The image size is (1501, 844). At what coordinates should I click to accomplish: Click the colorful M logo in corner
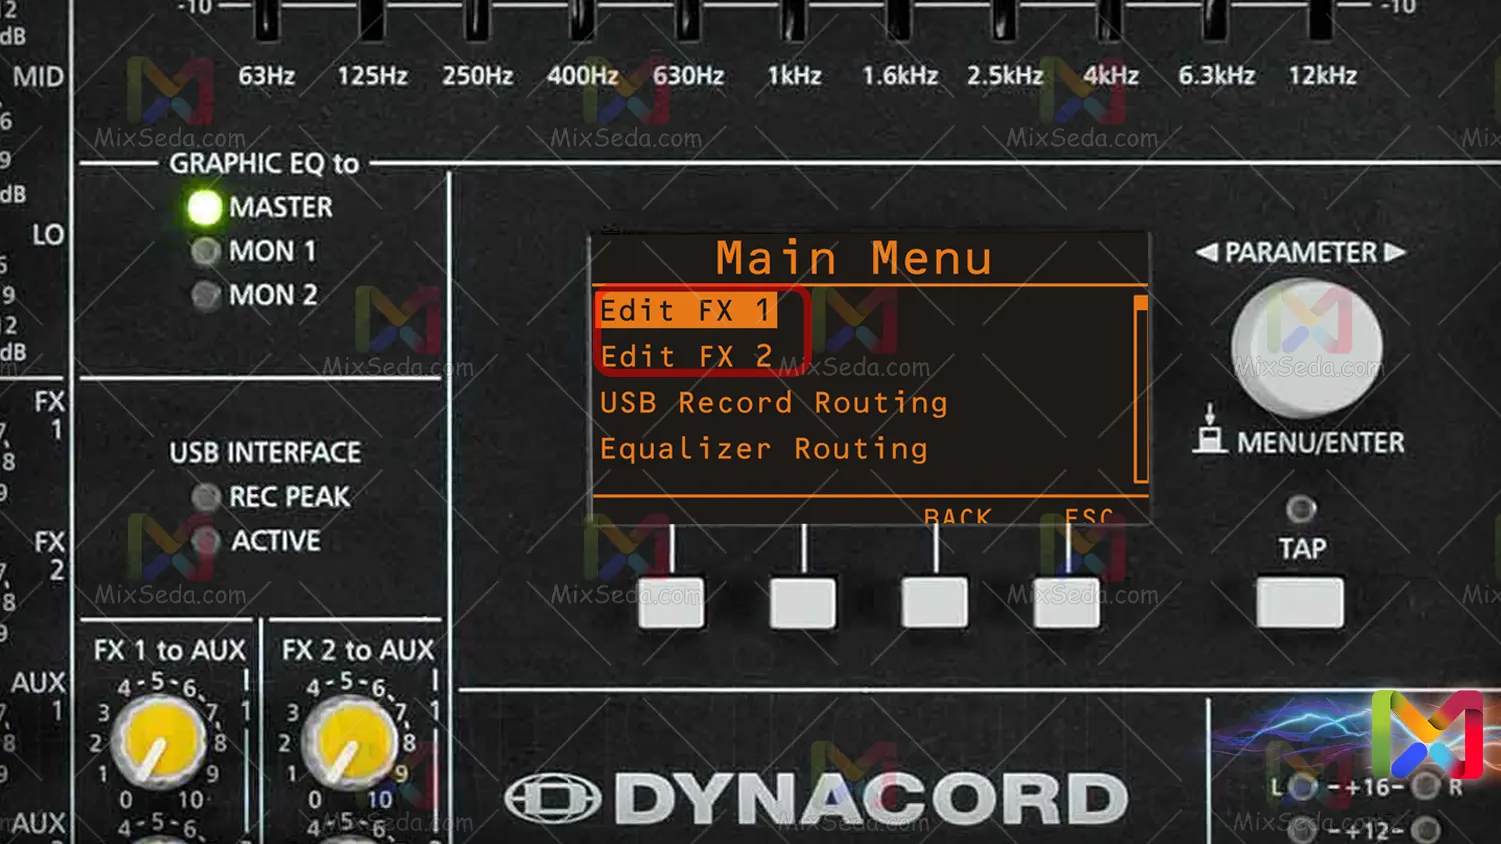[x=1427, y=735]
